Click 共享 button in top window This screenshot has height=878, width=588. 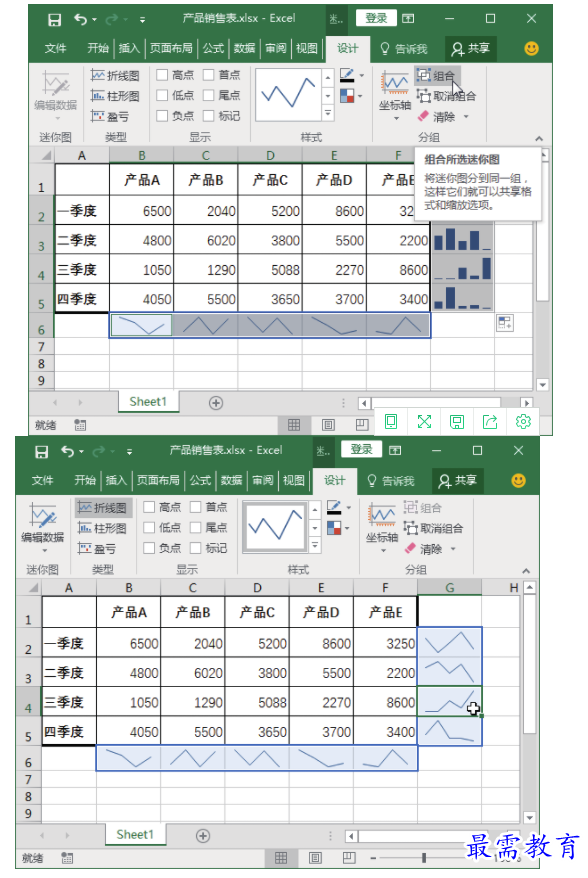[x=470, y=49]
